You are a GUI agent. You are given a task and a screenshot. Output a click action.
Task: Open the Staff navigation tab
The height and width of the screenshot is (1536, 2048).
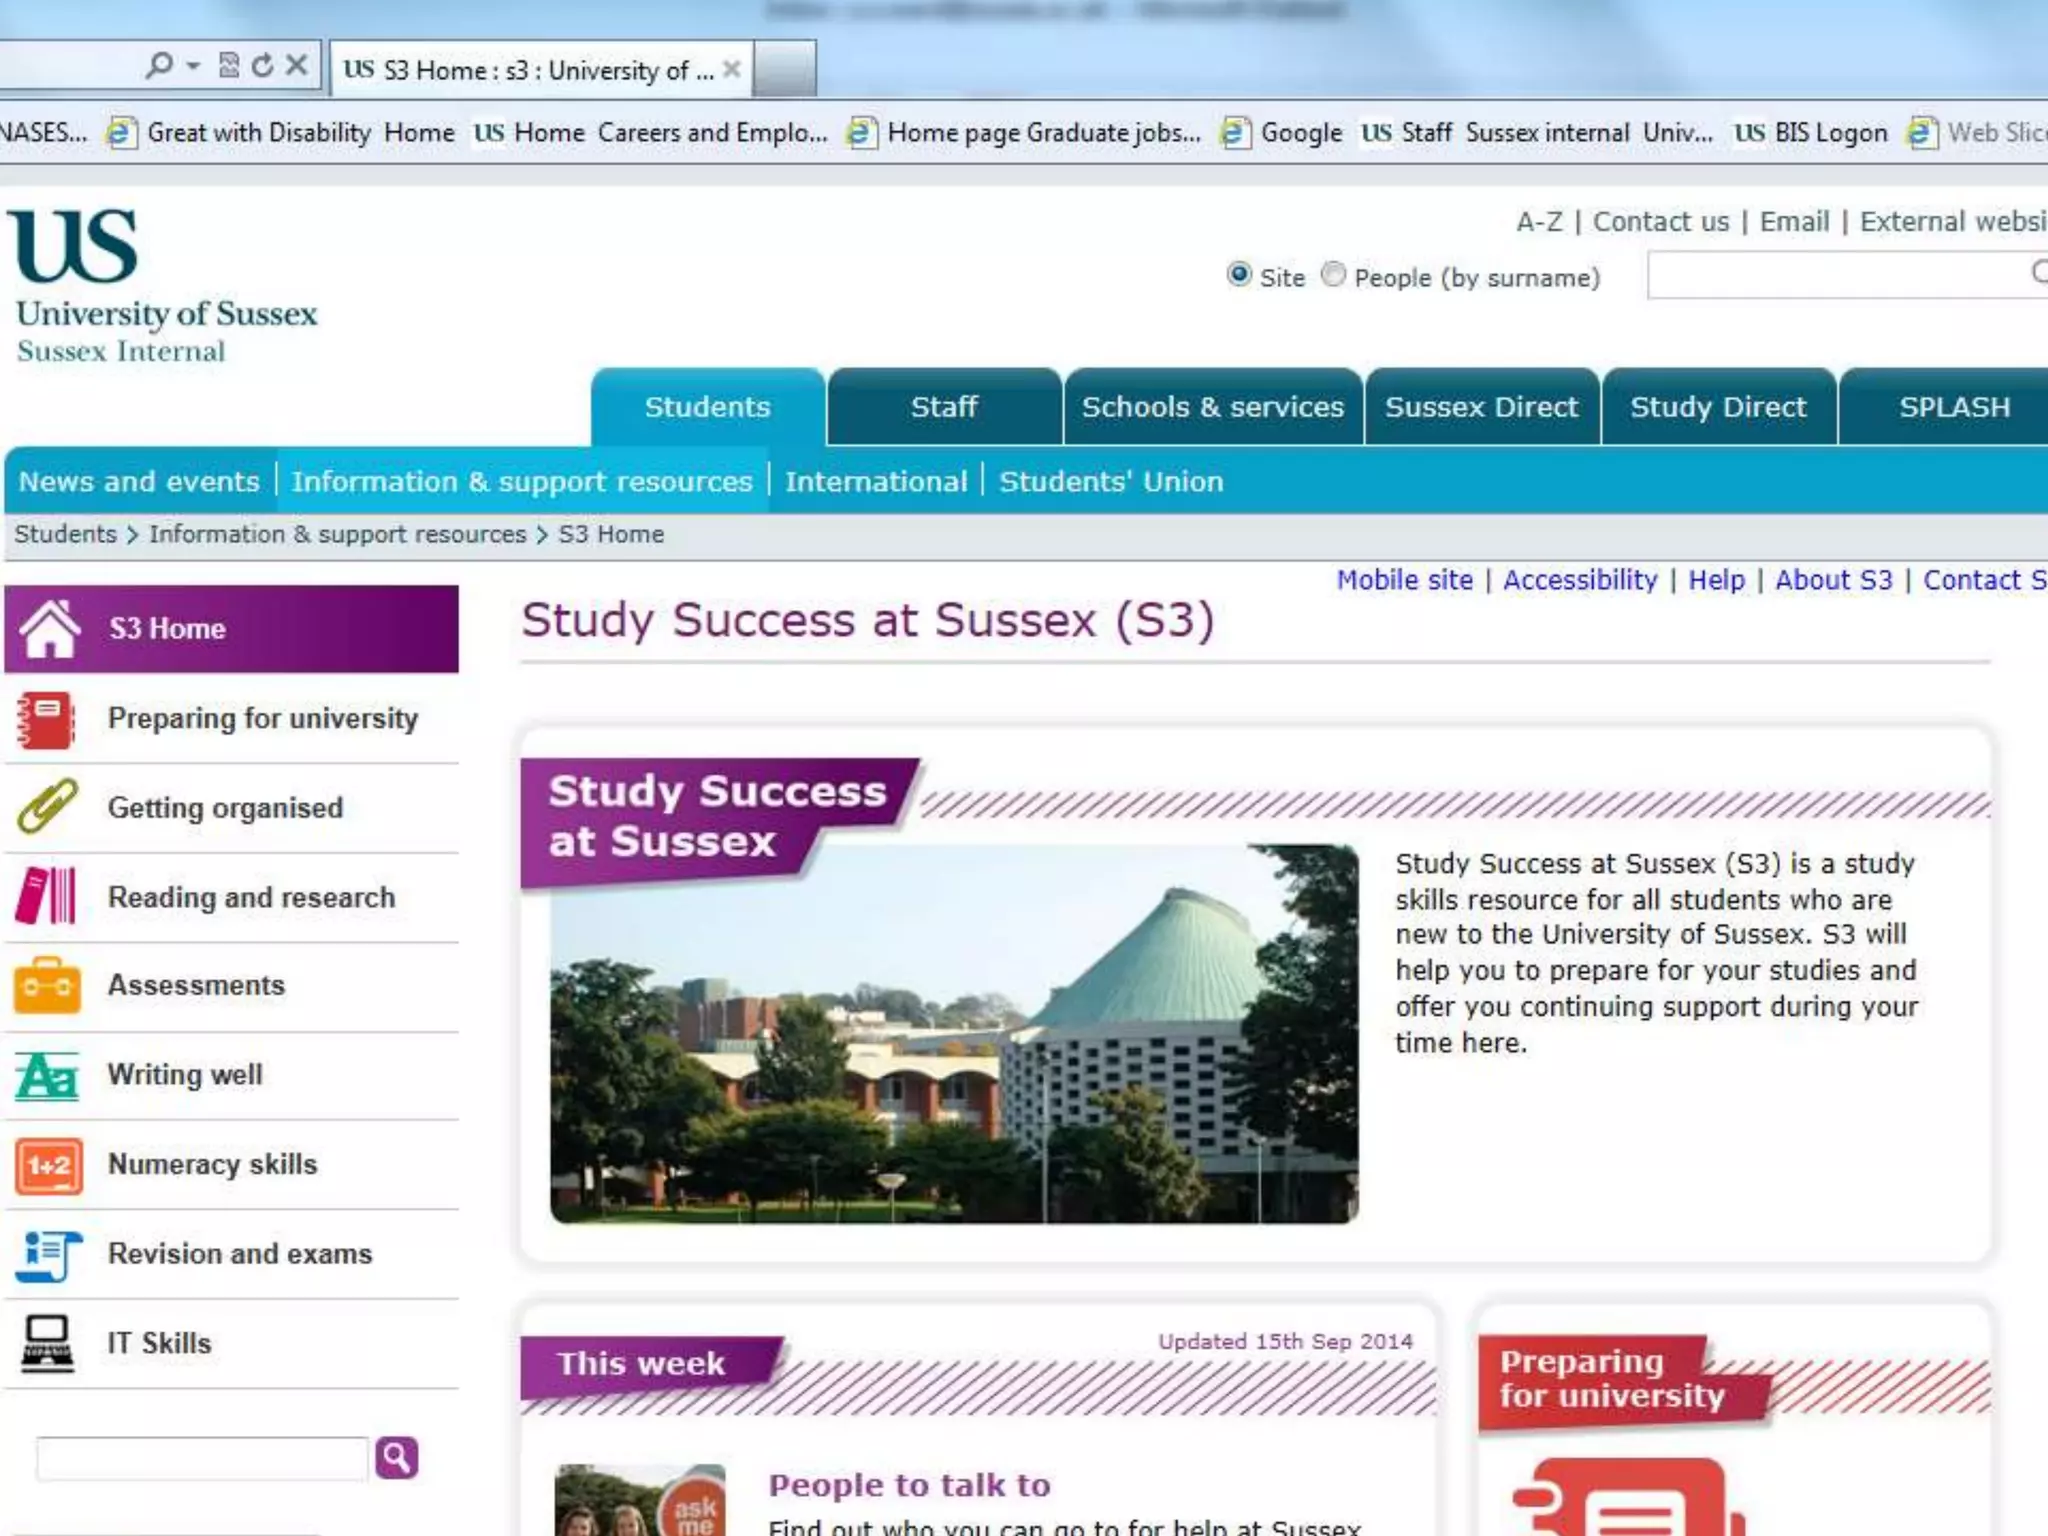click(944, 407)
